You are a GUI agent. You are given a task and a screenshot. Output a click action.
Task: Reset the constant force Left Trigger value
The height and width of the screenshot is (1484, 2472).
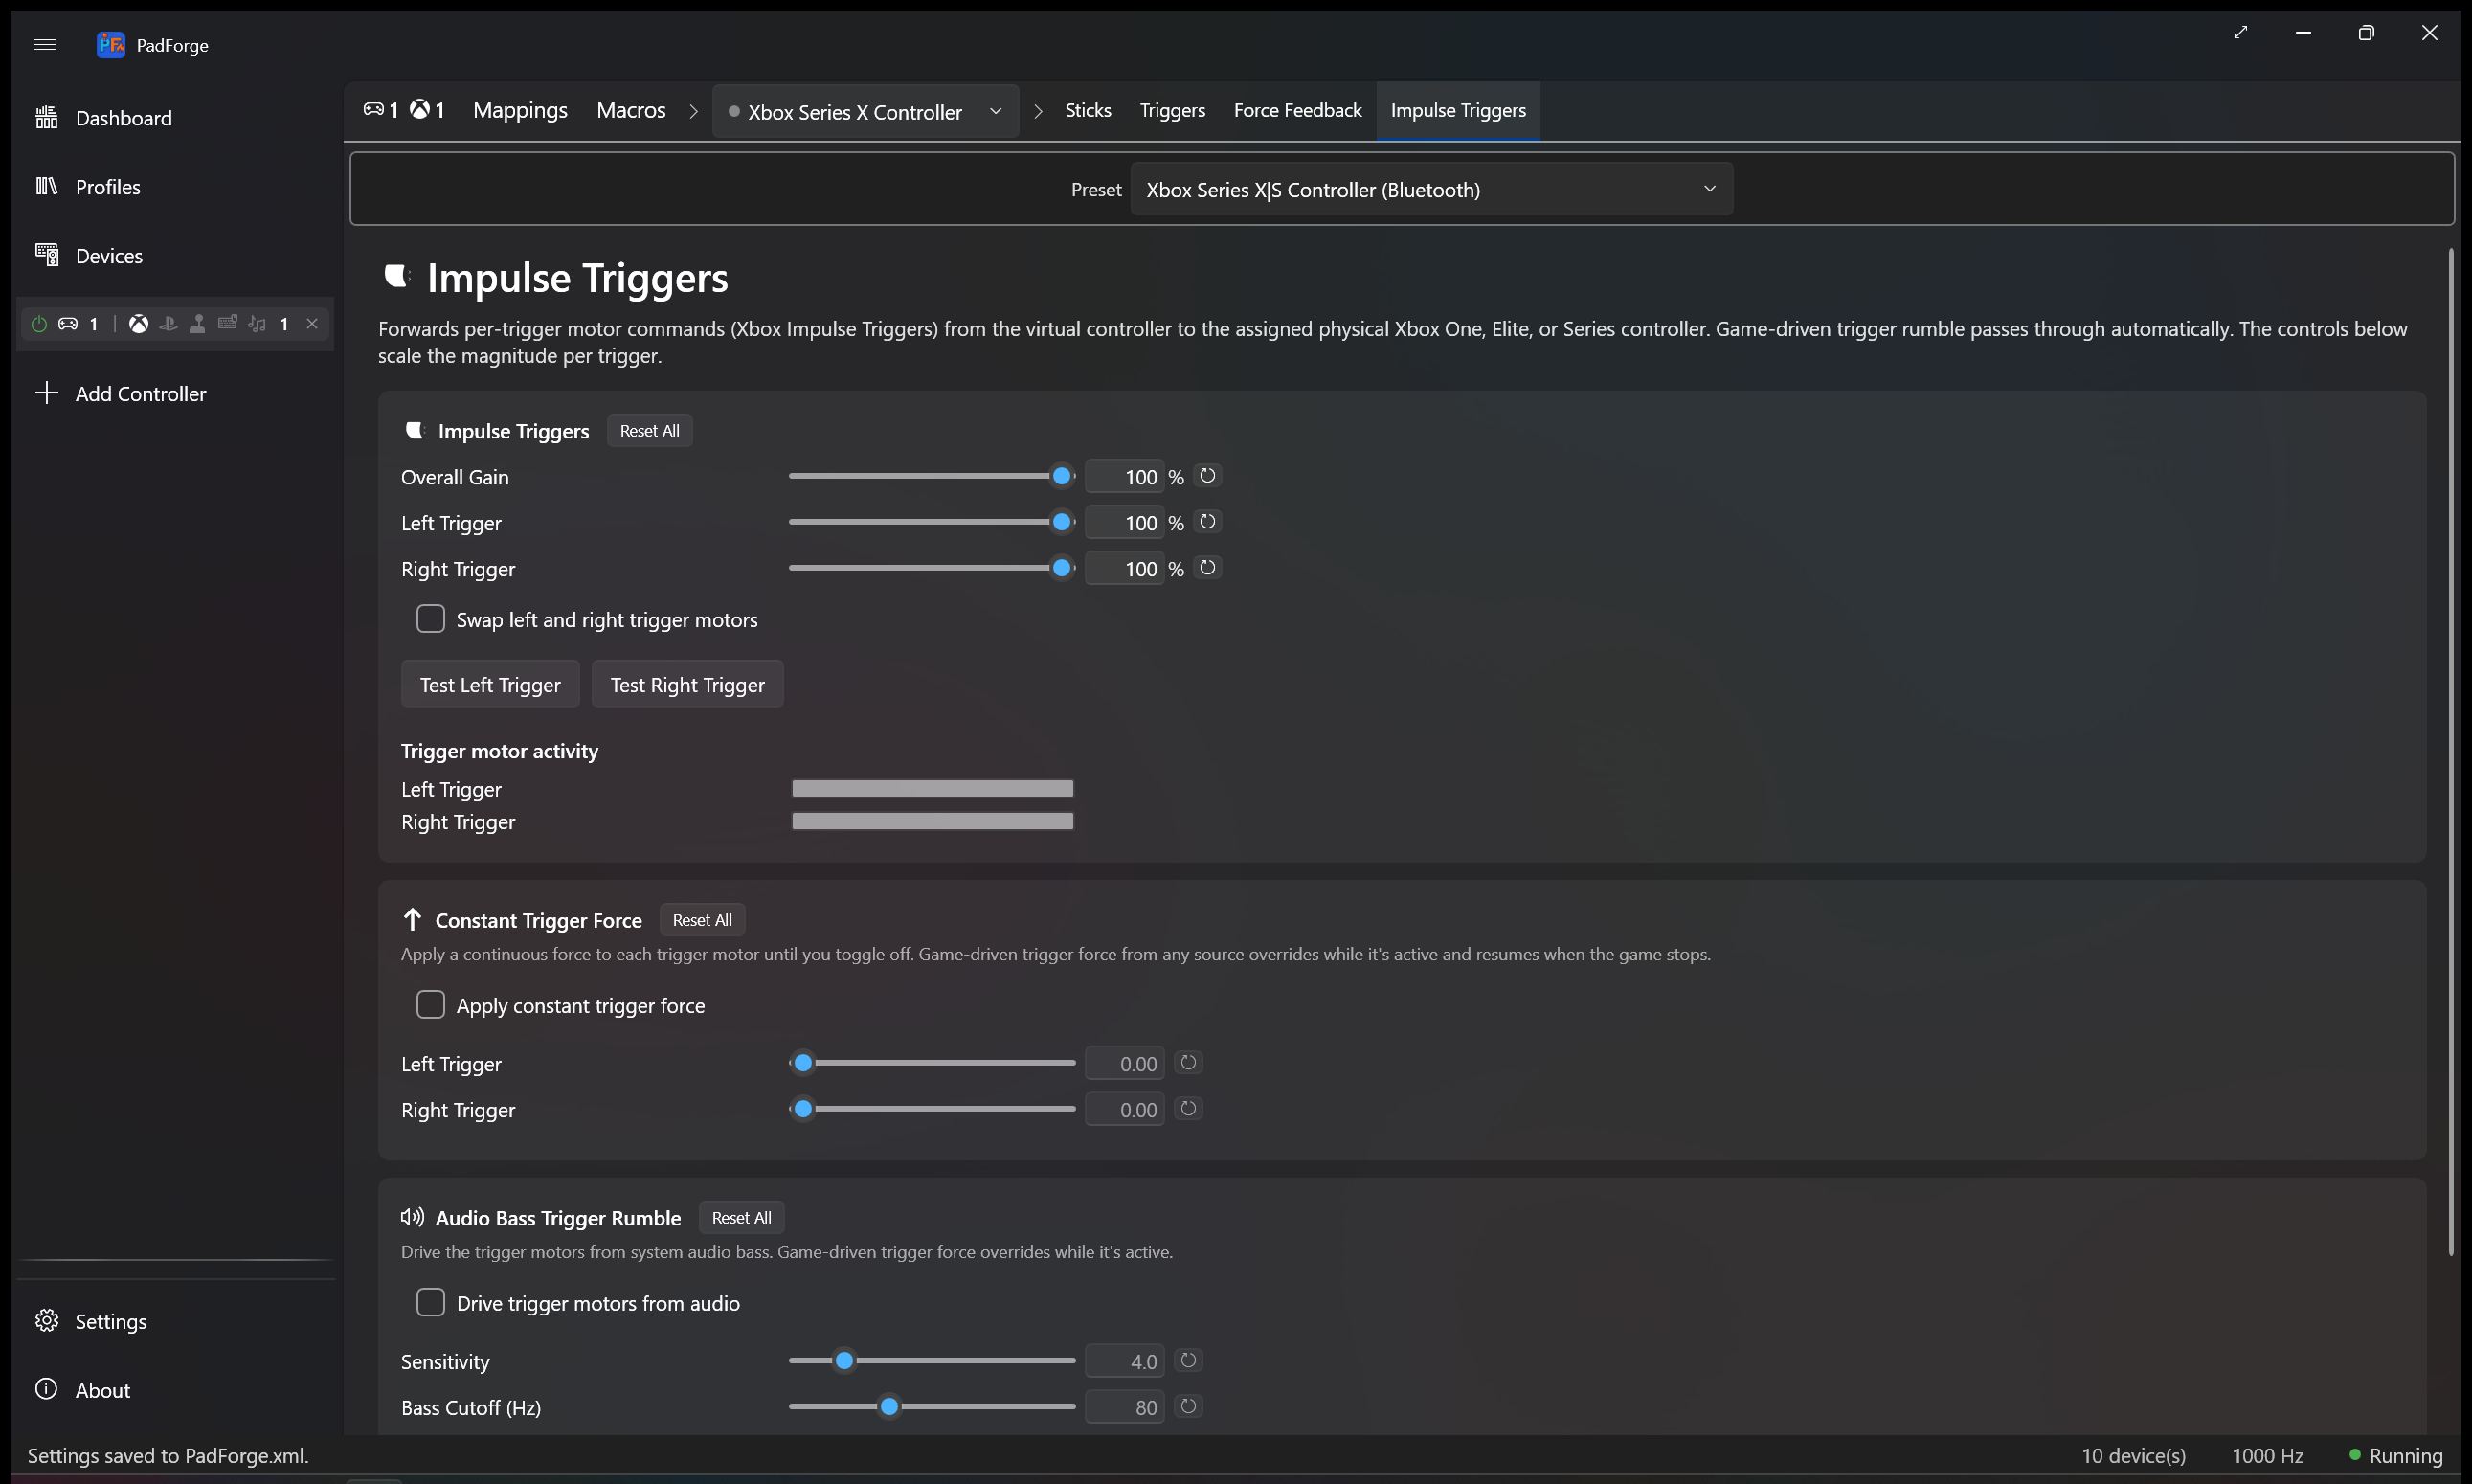tap(1188, 1063)
